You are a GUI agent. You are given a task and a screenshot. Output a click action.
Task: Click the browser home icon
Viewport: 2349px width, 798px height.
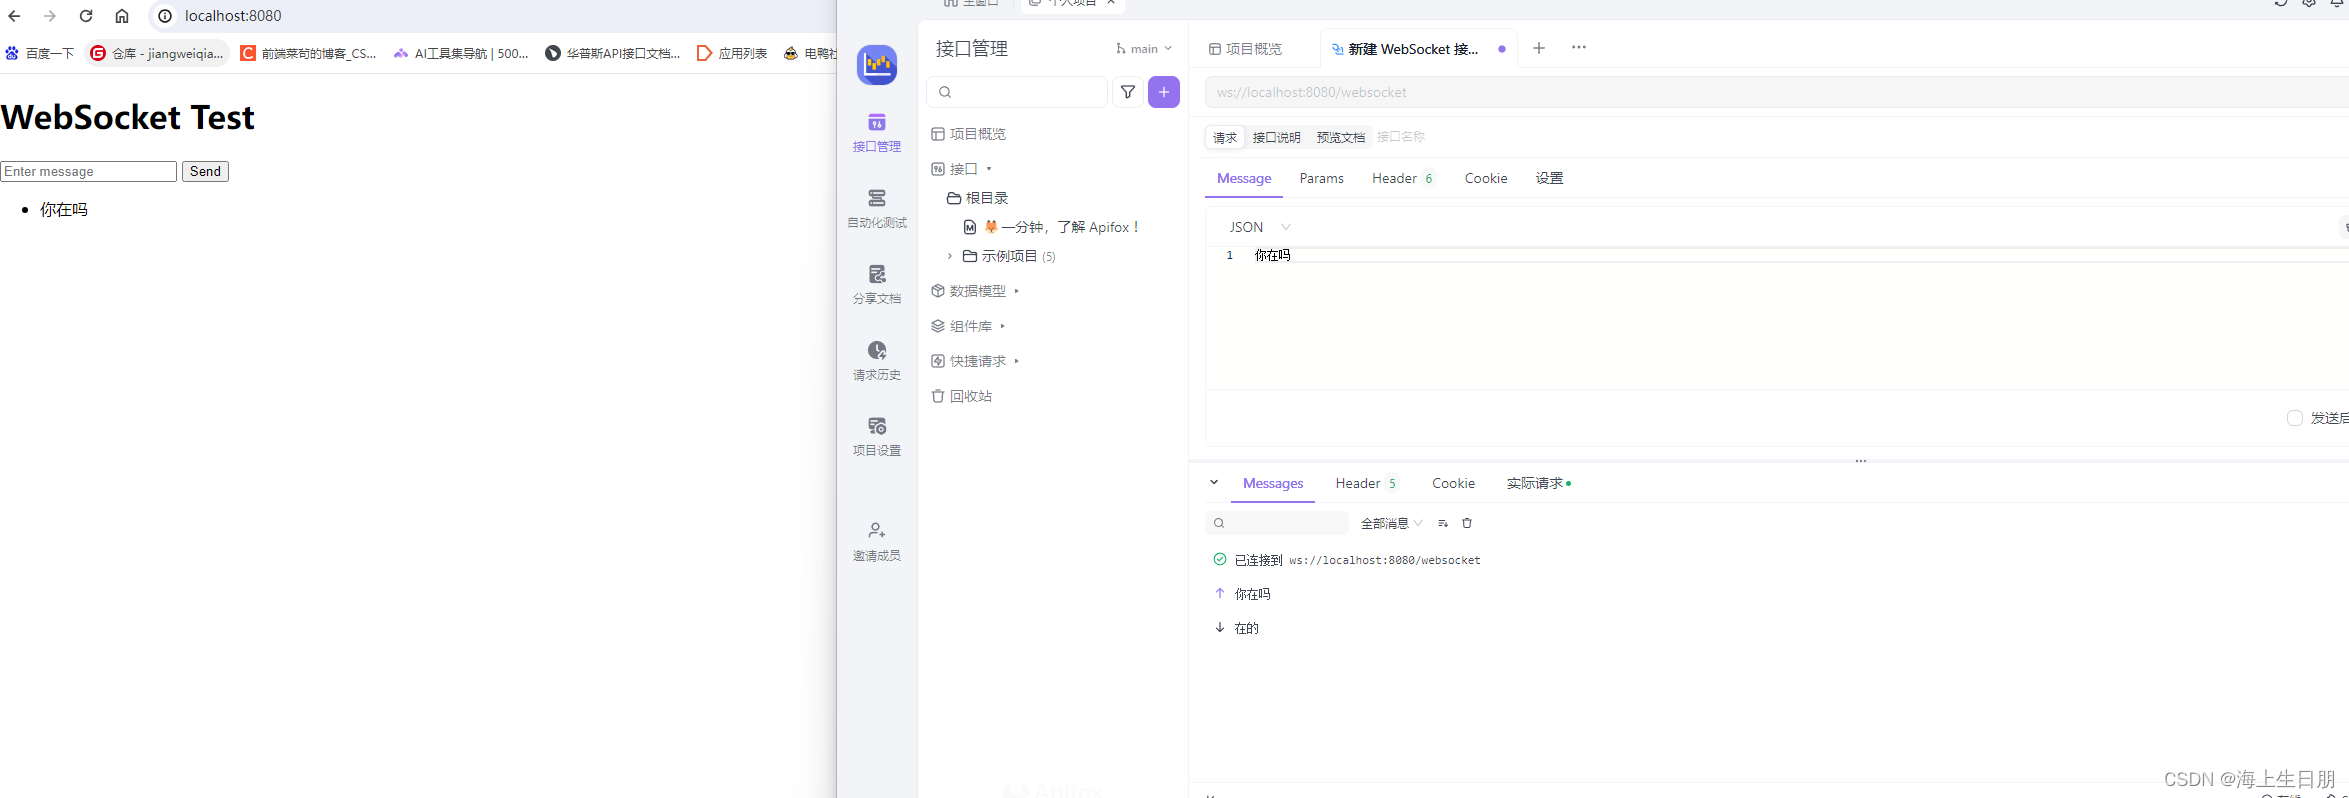[x=122, y=16]
